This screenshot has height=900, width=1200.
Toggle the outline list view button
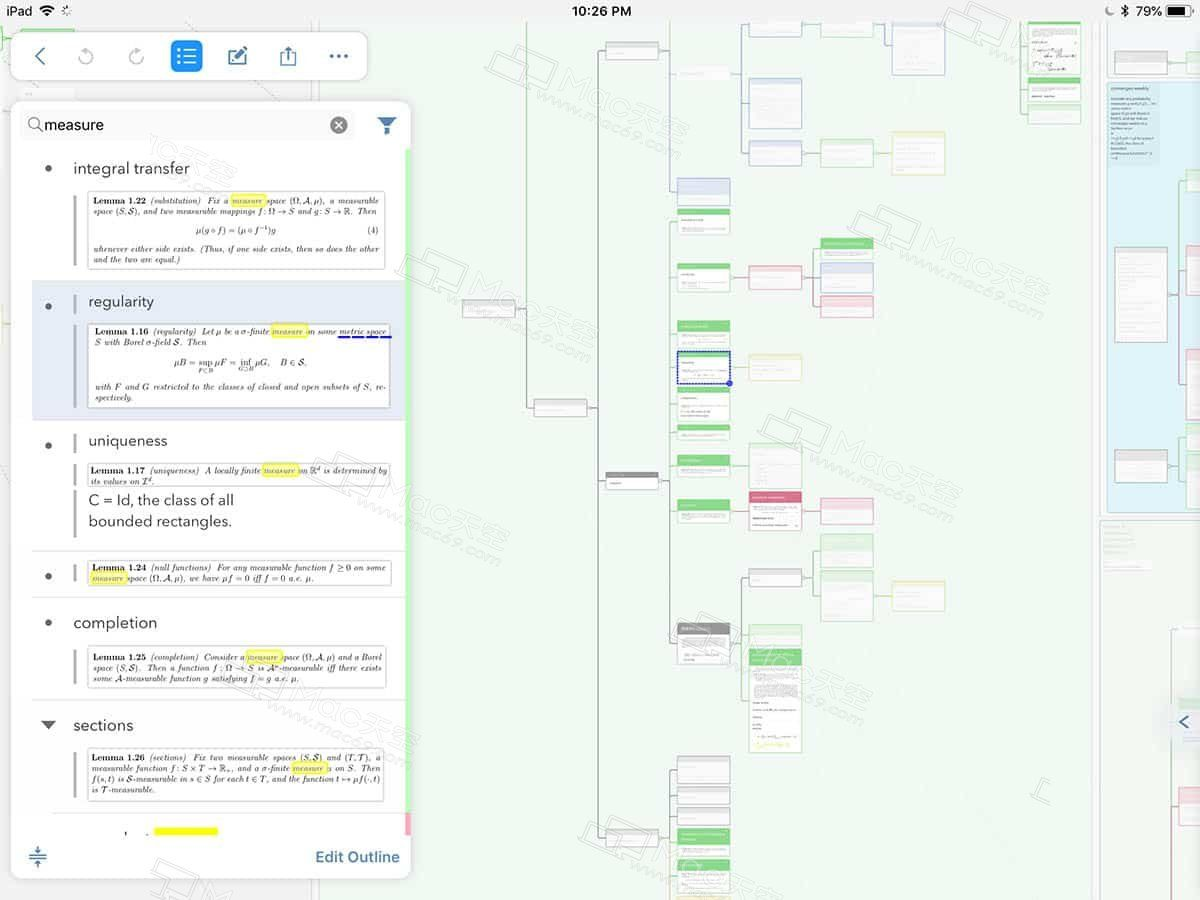(186, 56)
